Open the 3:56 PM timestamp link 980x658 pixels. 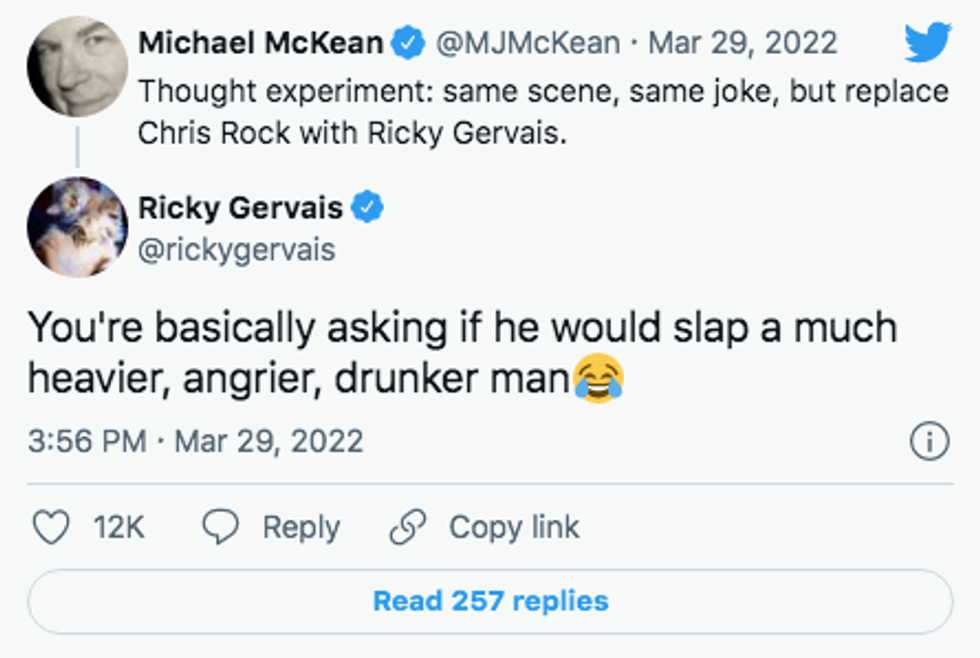point(86,441)
